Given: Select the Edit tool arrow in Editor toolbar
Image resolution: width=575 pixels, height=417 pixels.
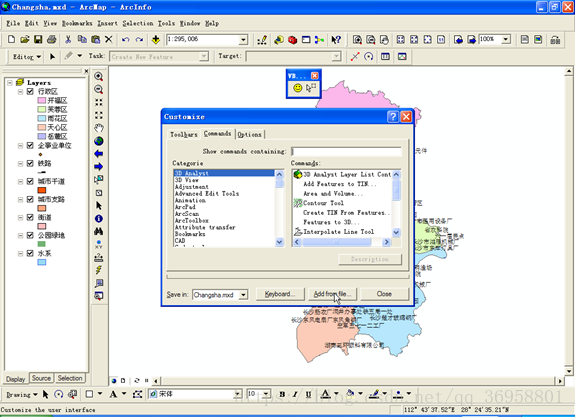Looking at the screenshot, I should pos(52,56).
